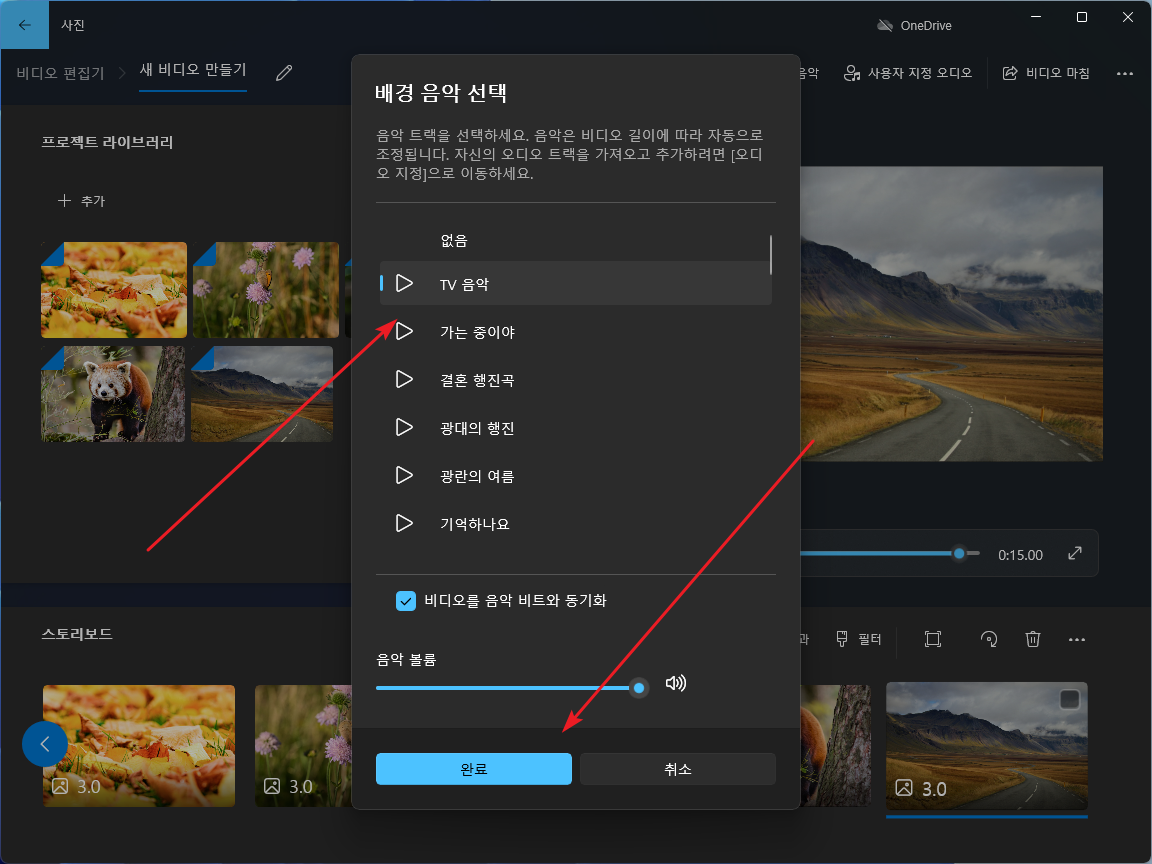This screenshot has width=1152, height=864.
Task: Open the toolbar more options ellipsis
Action: click(1125, 73)
